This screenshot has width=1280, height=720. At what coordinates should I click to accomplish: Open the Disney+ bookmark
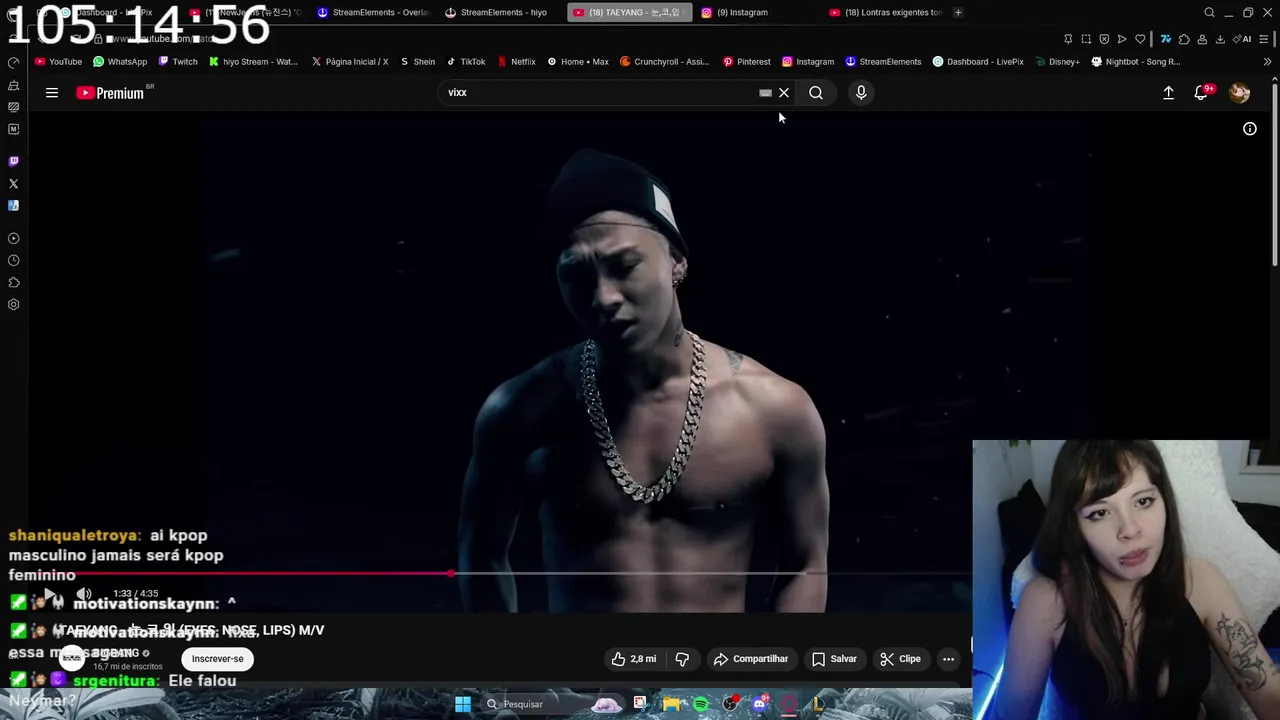coord(1057,62)
